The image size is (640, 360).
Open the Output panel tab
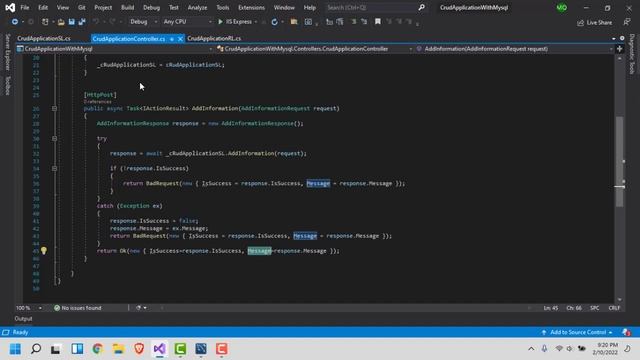(23, 319)
